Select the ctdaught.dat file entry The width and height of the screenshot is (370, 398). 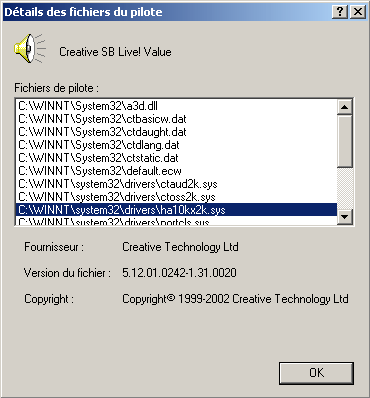(176, 132)
